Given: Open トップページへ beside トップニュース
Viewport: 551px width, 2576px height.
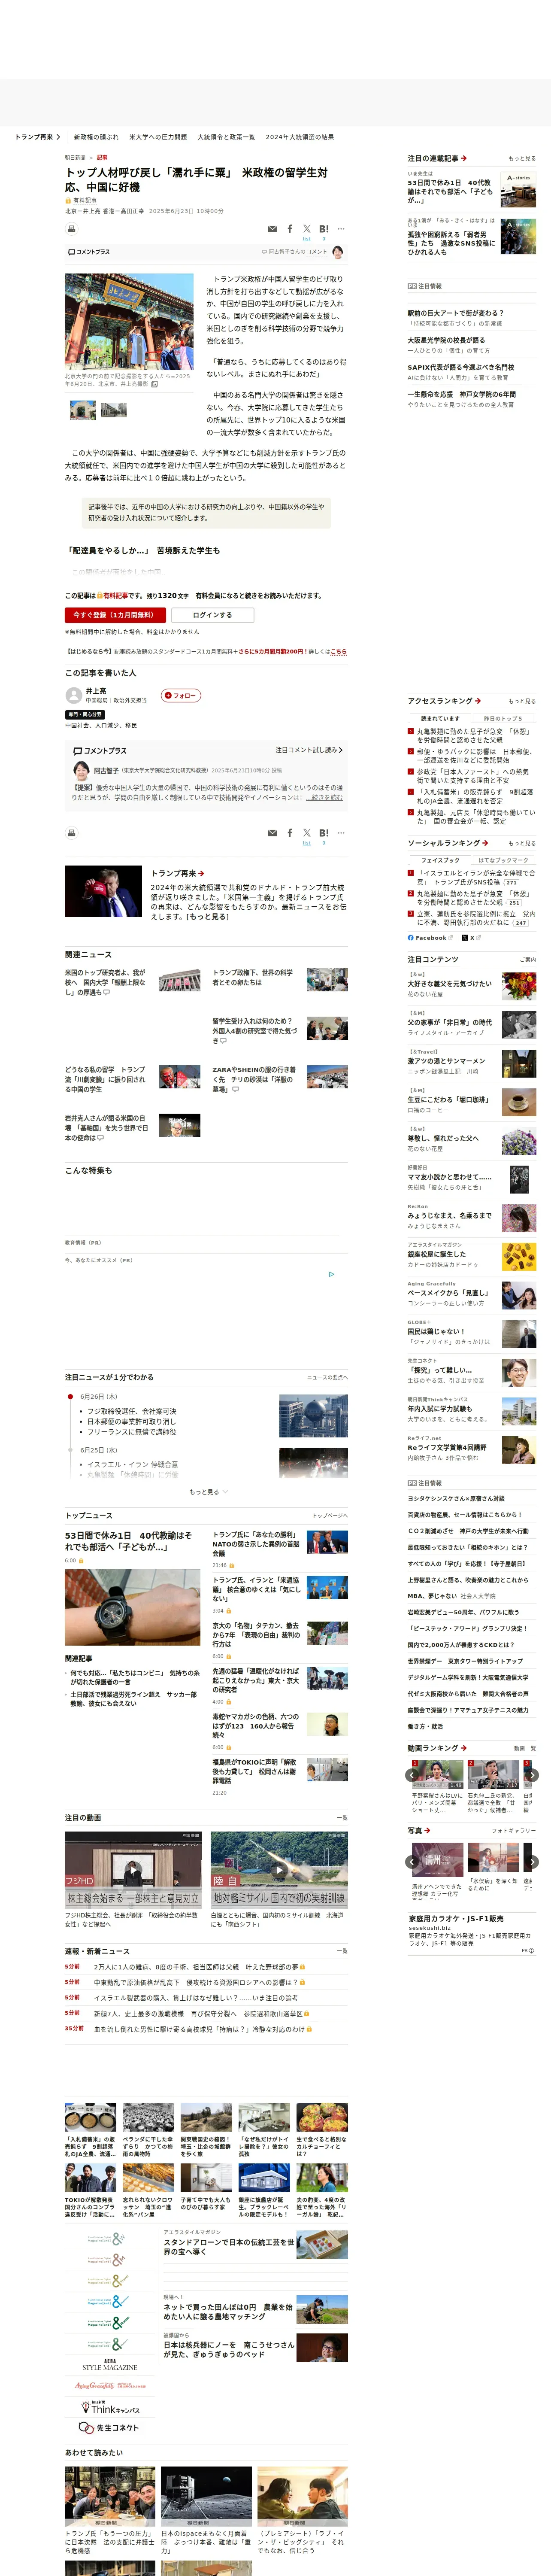Looking at the screenshot, I should coord(329,1515).
